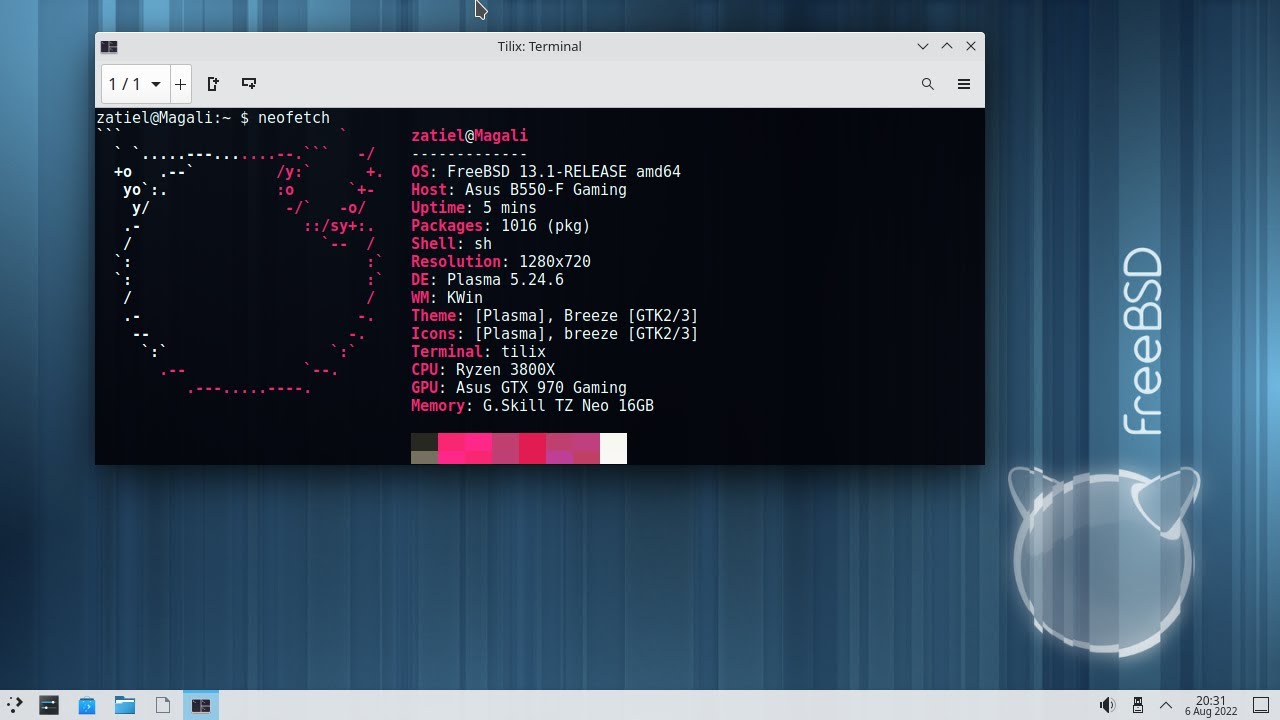Click the 'WM: KWin' line

click(447, 298)
